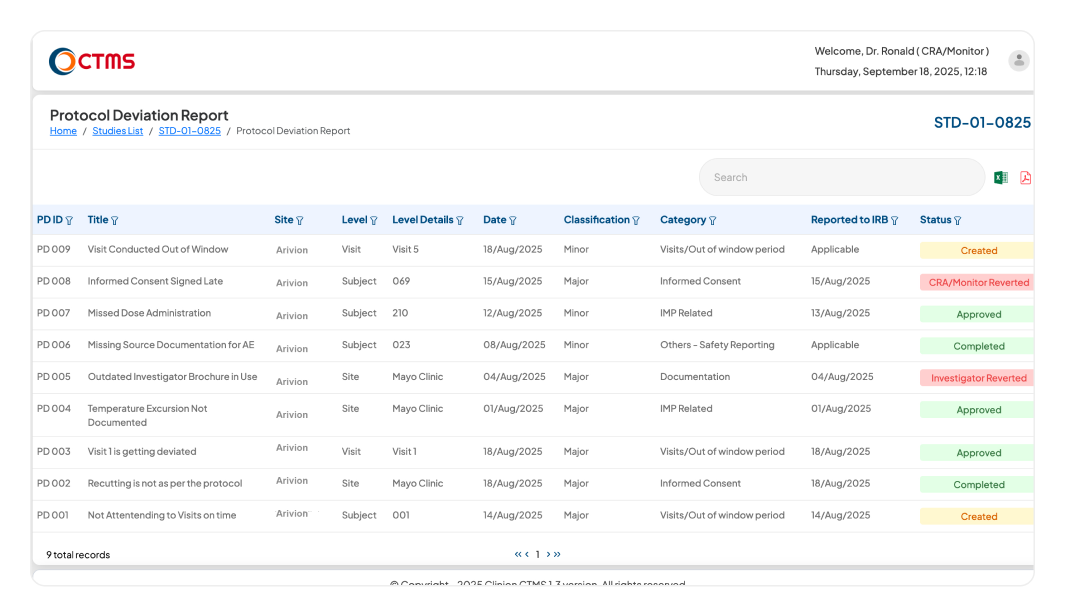Screen dimensions: 1065x615
Task: Open the user profile avatar
Action: coord(1018,60)
